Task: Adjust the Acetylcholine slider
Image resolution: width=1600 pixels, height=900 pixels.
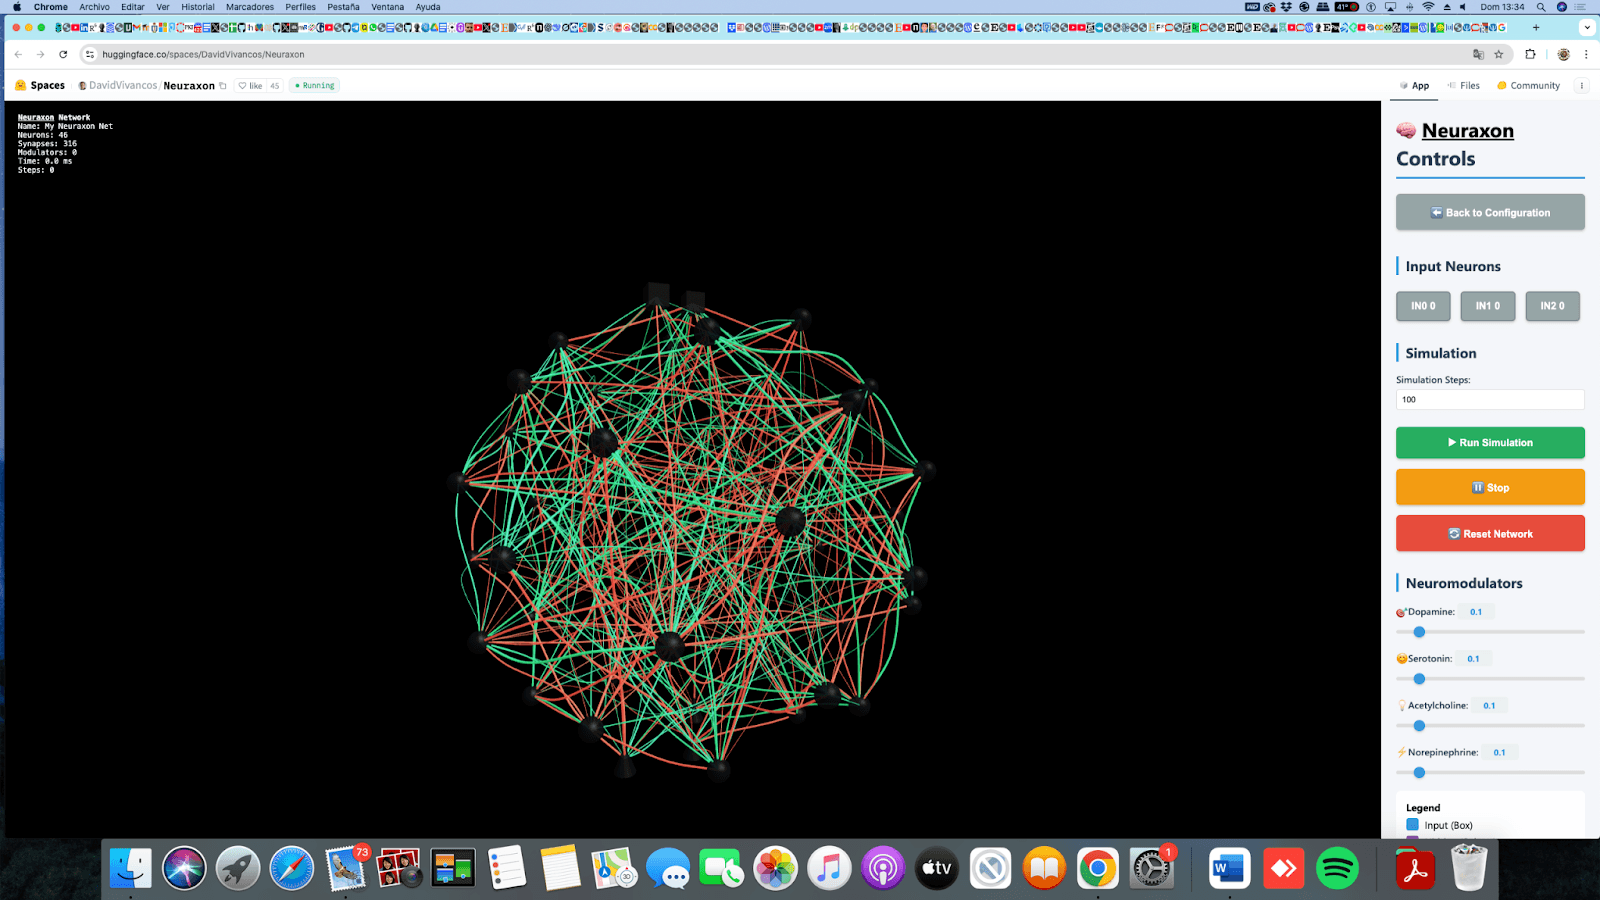Action: (x=1490, y=726)
